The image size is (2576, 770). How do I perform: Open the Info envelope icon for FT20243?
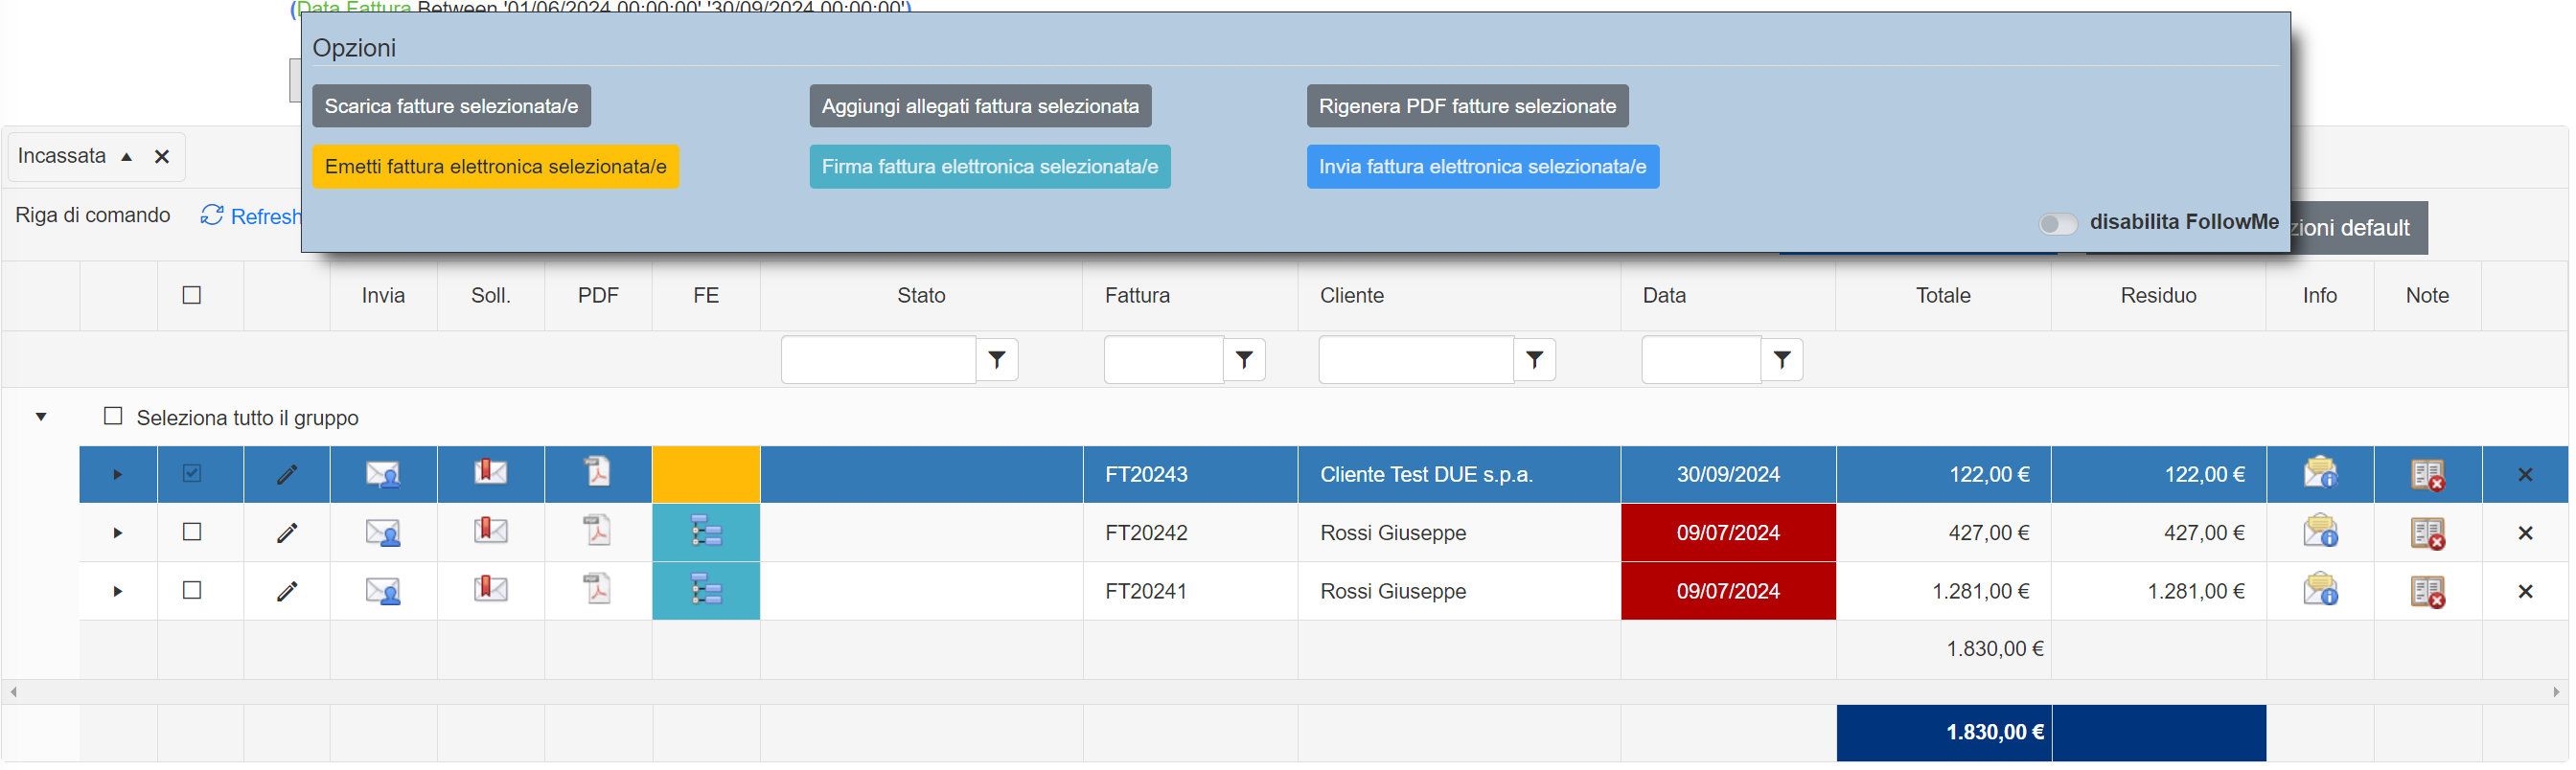(2320, 473)
